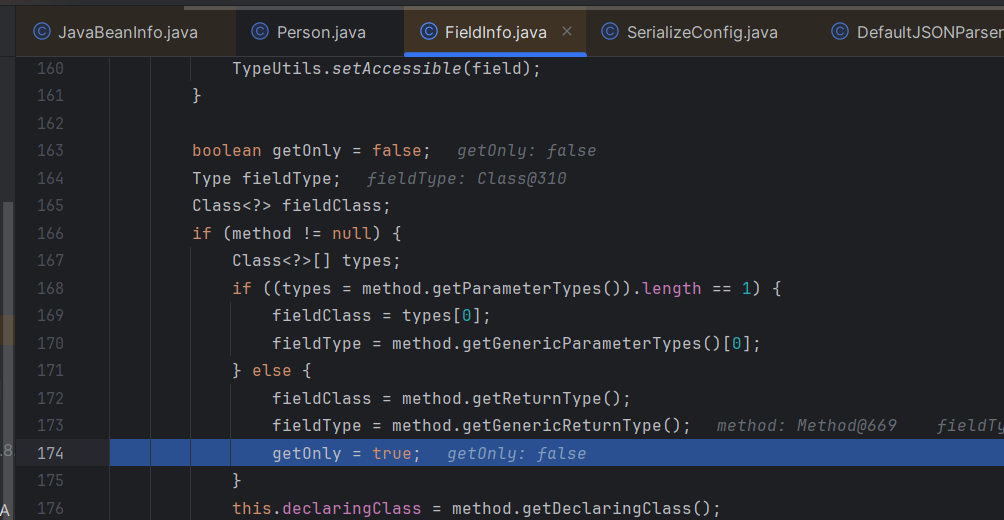Click the 'getOnly: false' hint on line 163

point(526,151)
